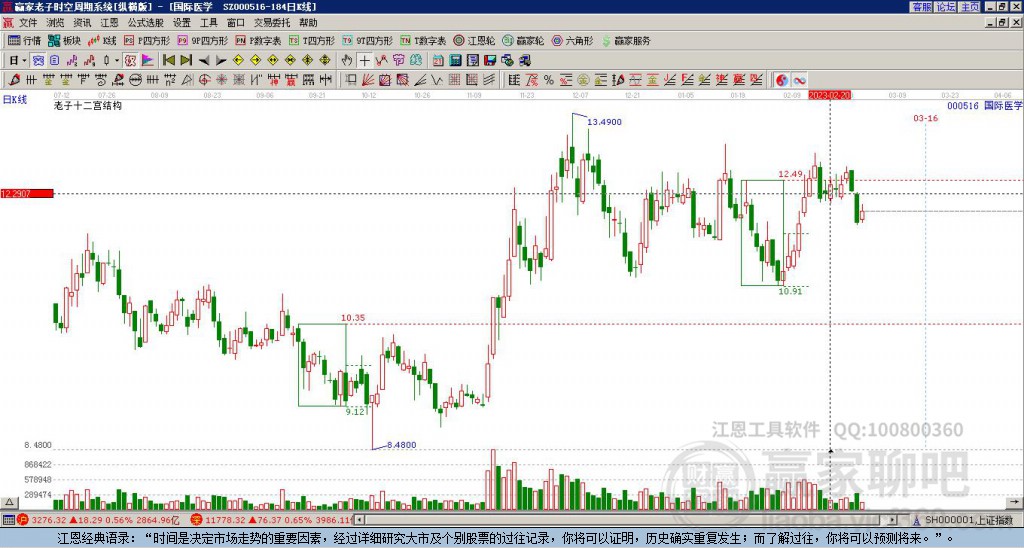Open the 9T四方形 tool

[368, 40]
